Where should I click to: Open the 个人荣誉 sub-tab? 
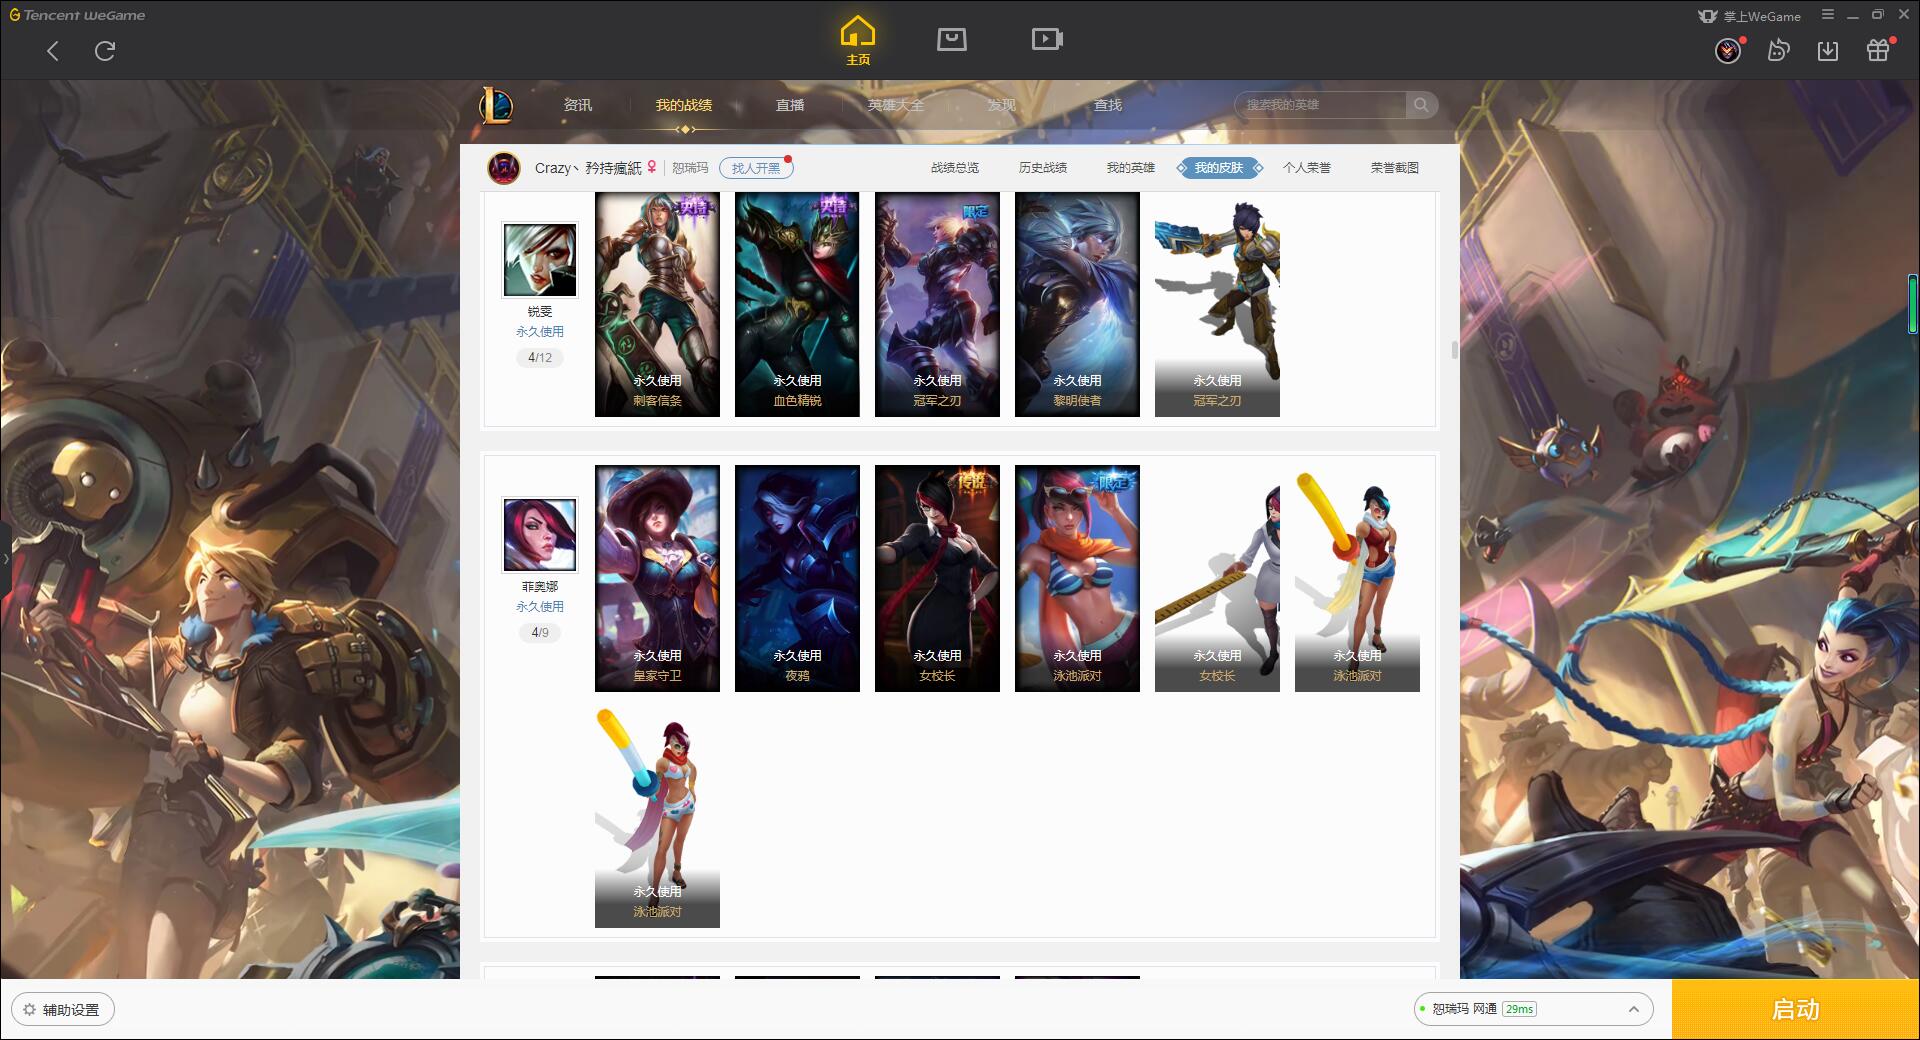pyautogui.click(x=1307, y=168)
